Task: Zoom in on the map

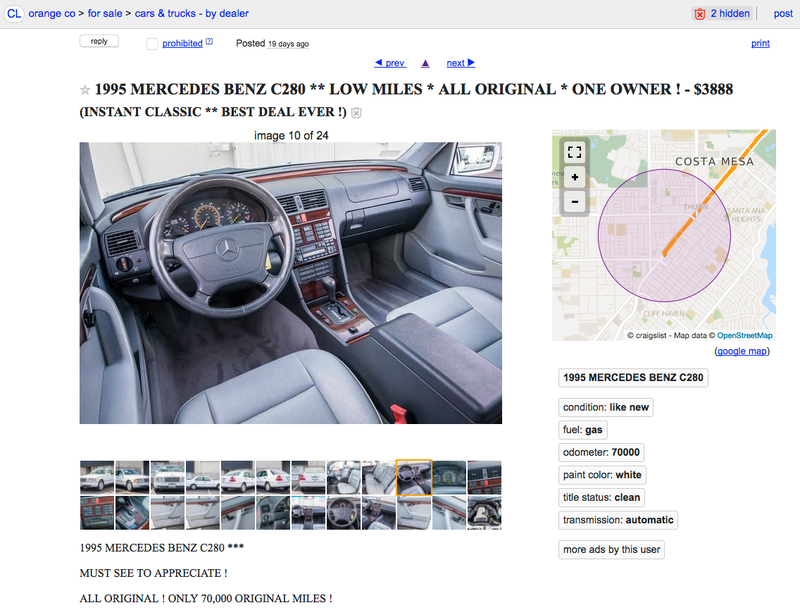Action: tap(574, 177)
